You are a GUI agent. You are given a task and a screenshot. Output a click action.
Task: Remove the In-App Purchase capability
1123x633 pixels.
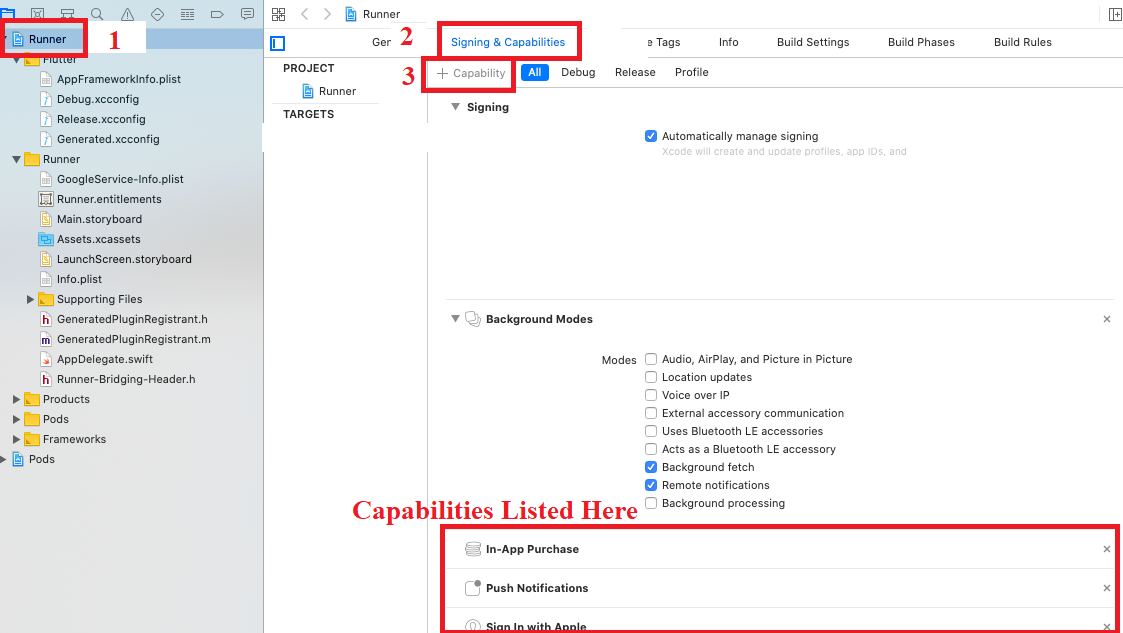(1107, 549)
